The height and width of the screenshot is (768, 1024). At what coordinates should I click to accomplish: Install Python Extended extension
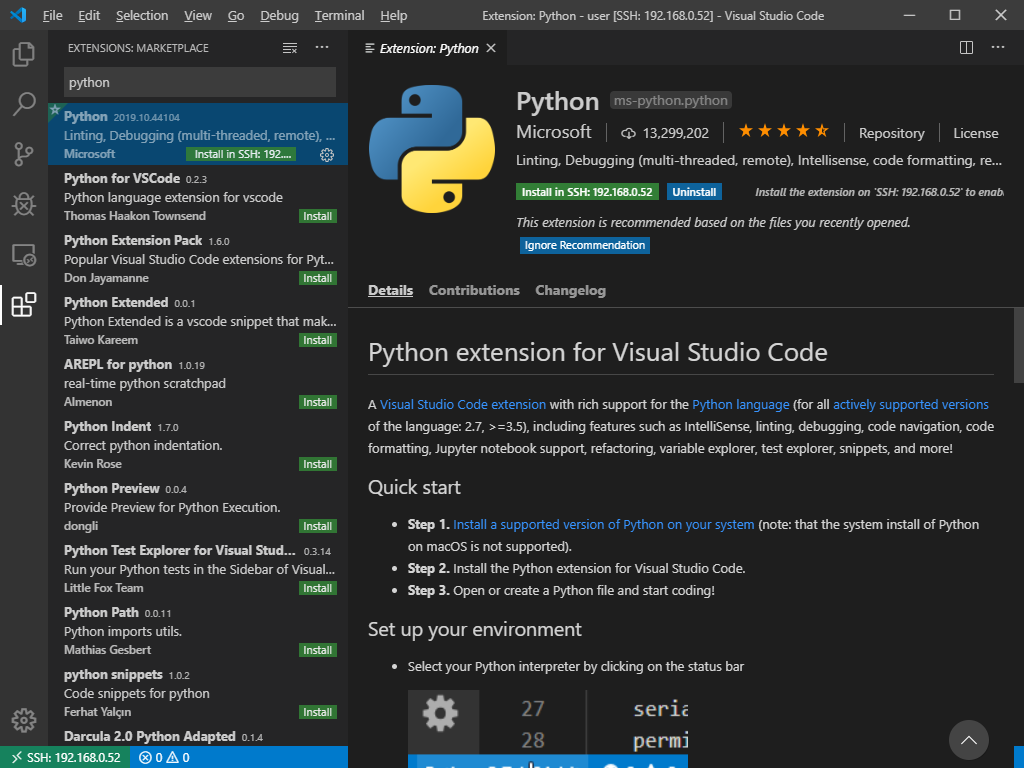pos(317,340)
